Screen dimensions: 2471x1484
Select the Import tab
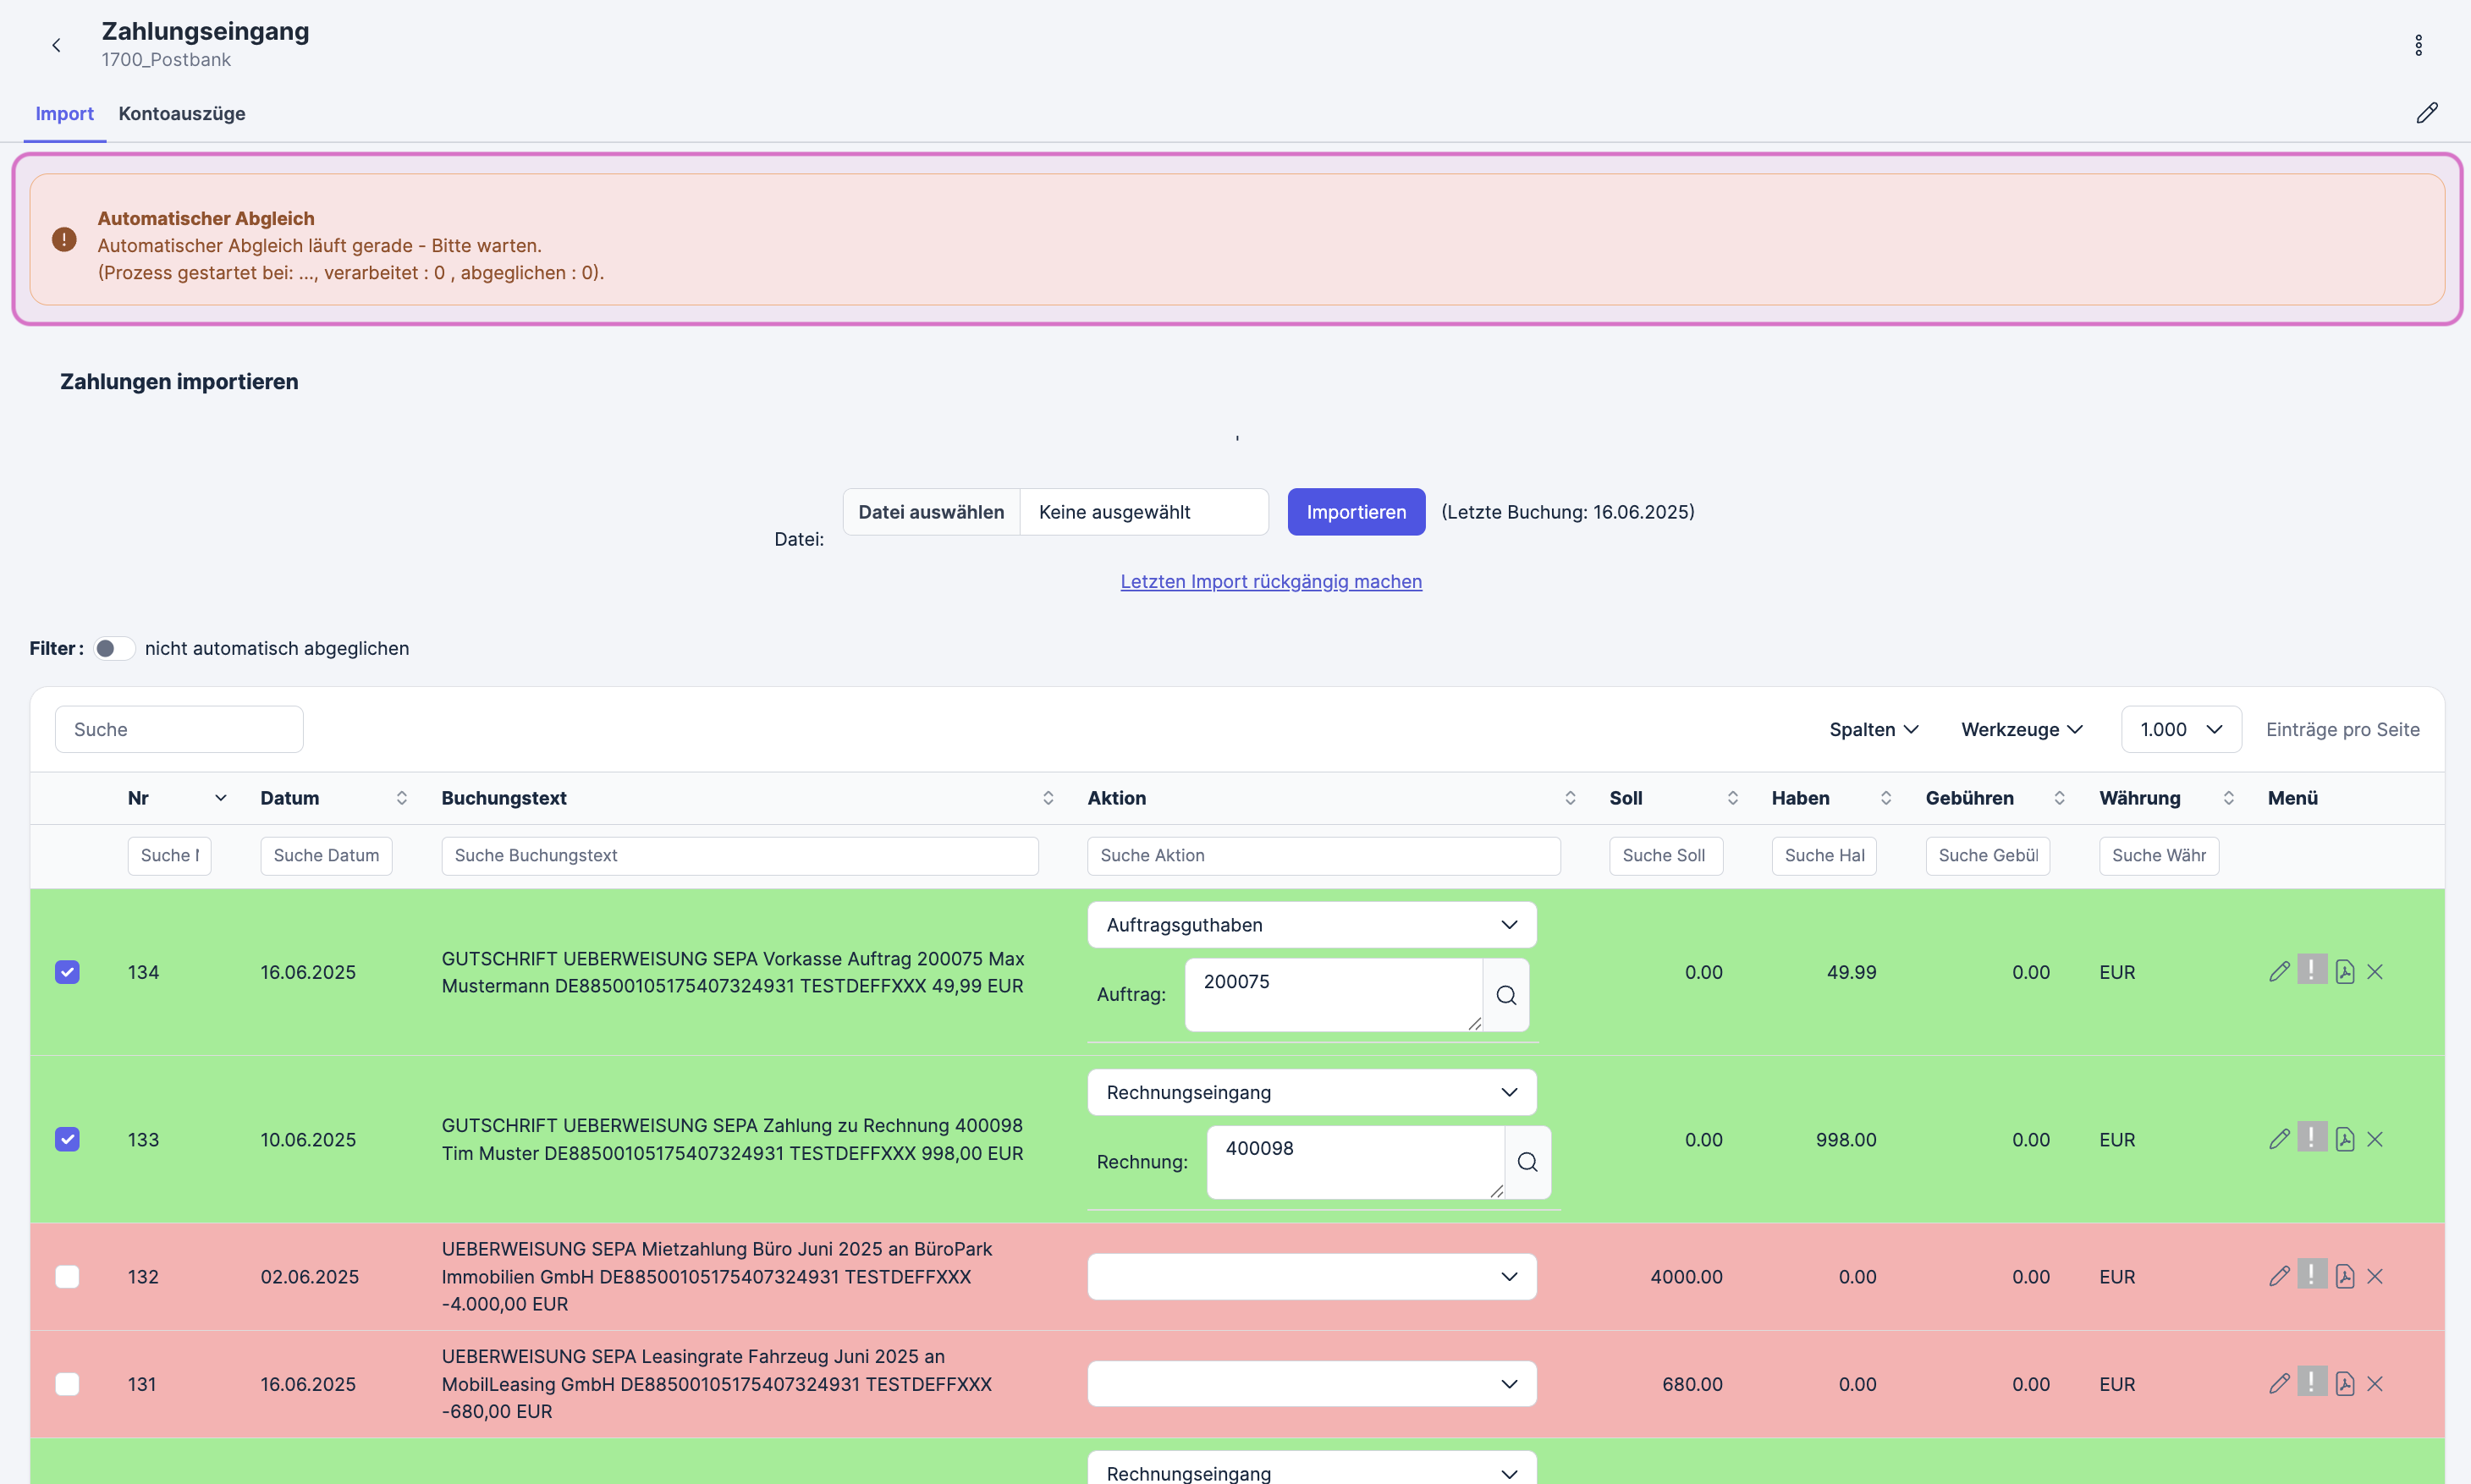(64, 113)
